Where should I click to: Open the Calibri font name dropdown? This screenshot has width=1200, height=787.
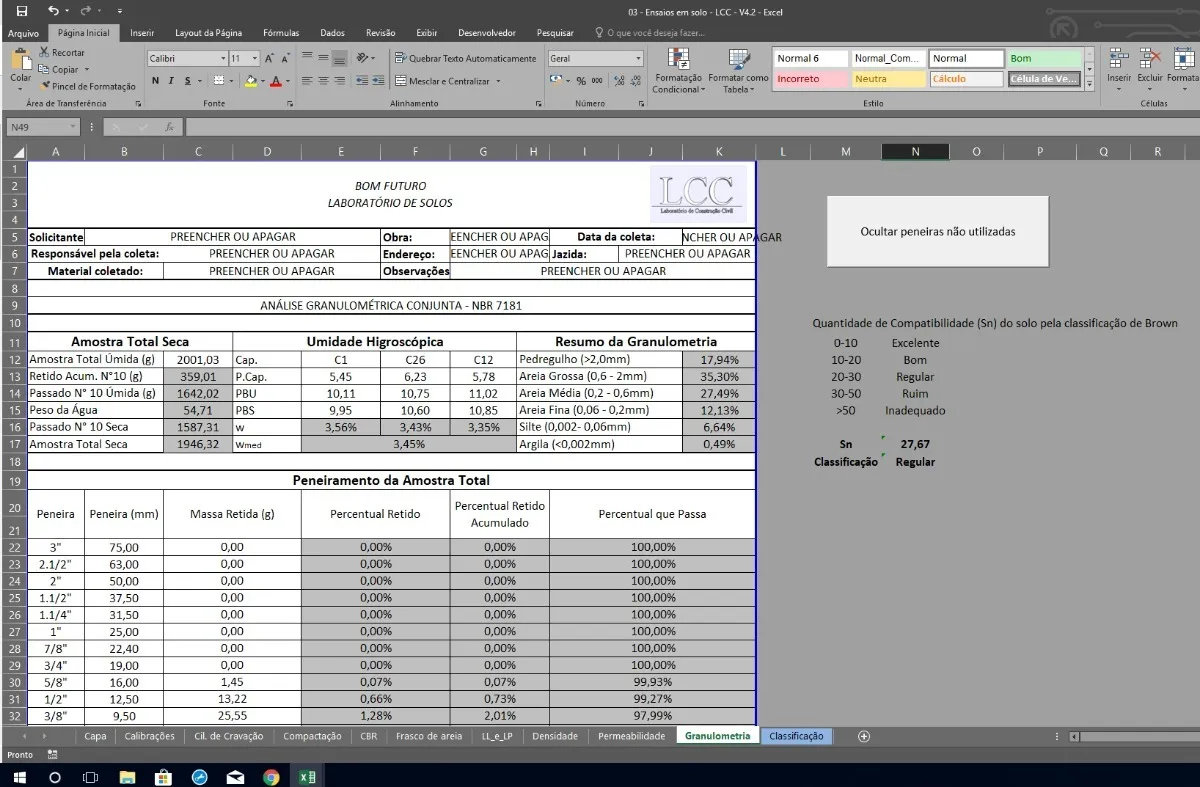pos(222,59)
